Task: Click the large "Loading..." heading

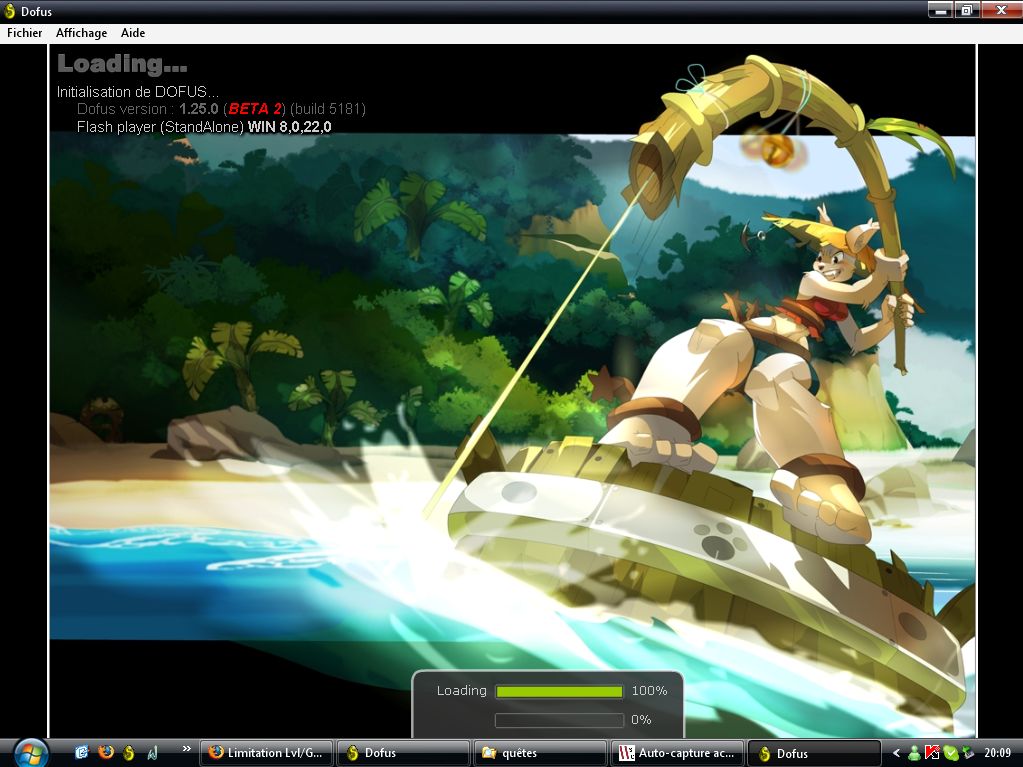Action: [122, 63]
